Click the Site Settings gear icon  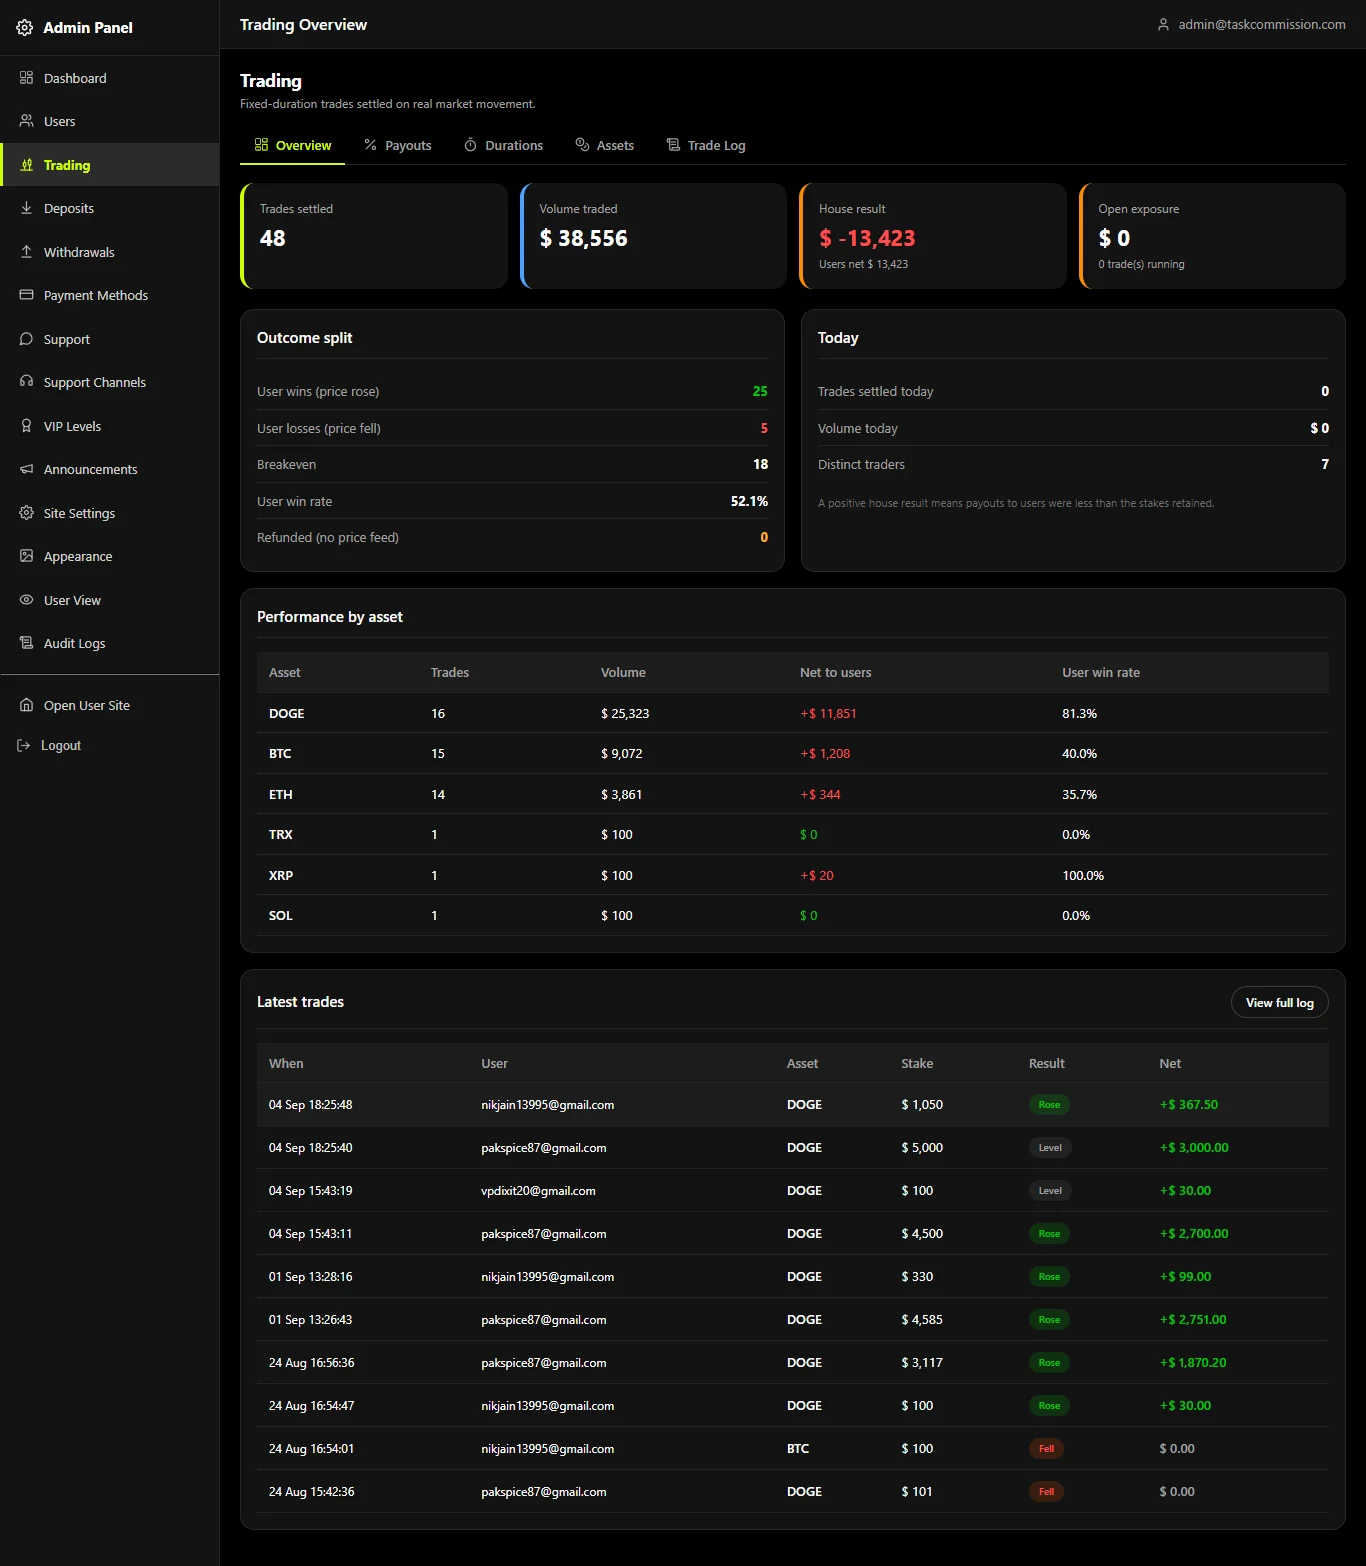tap(27, 513)
